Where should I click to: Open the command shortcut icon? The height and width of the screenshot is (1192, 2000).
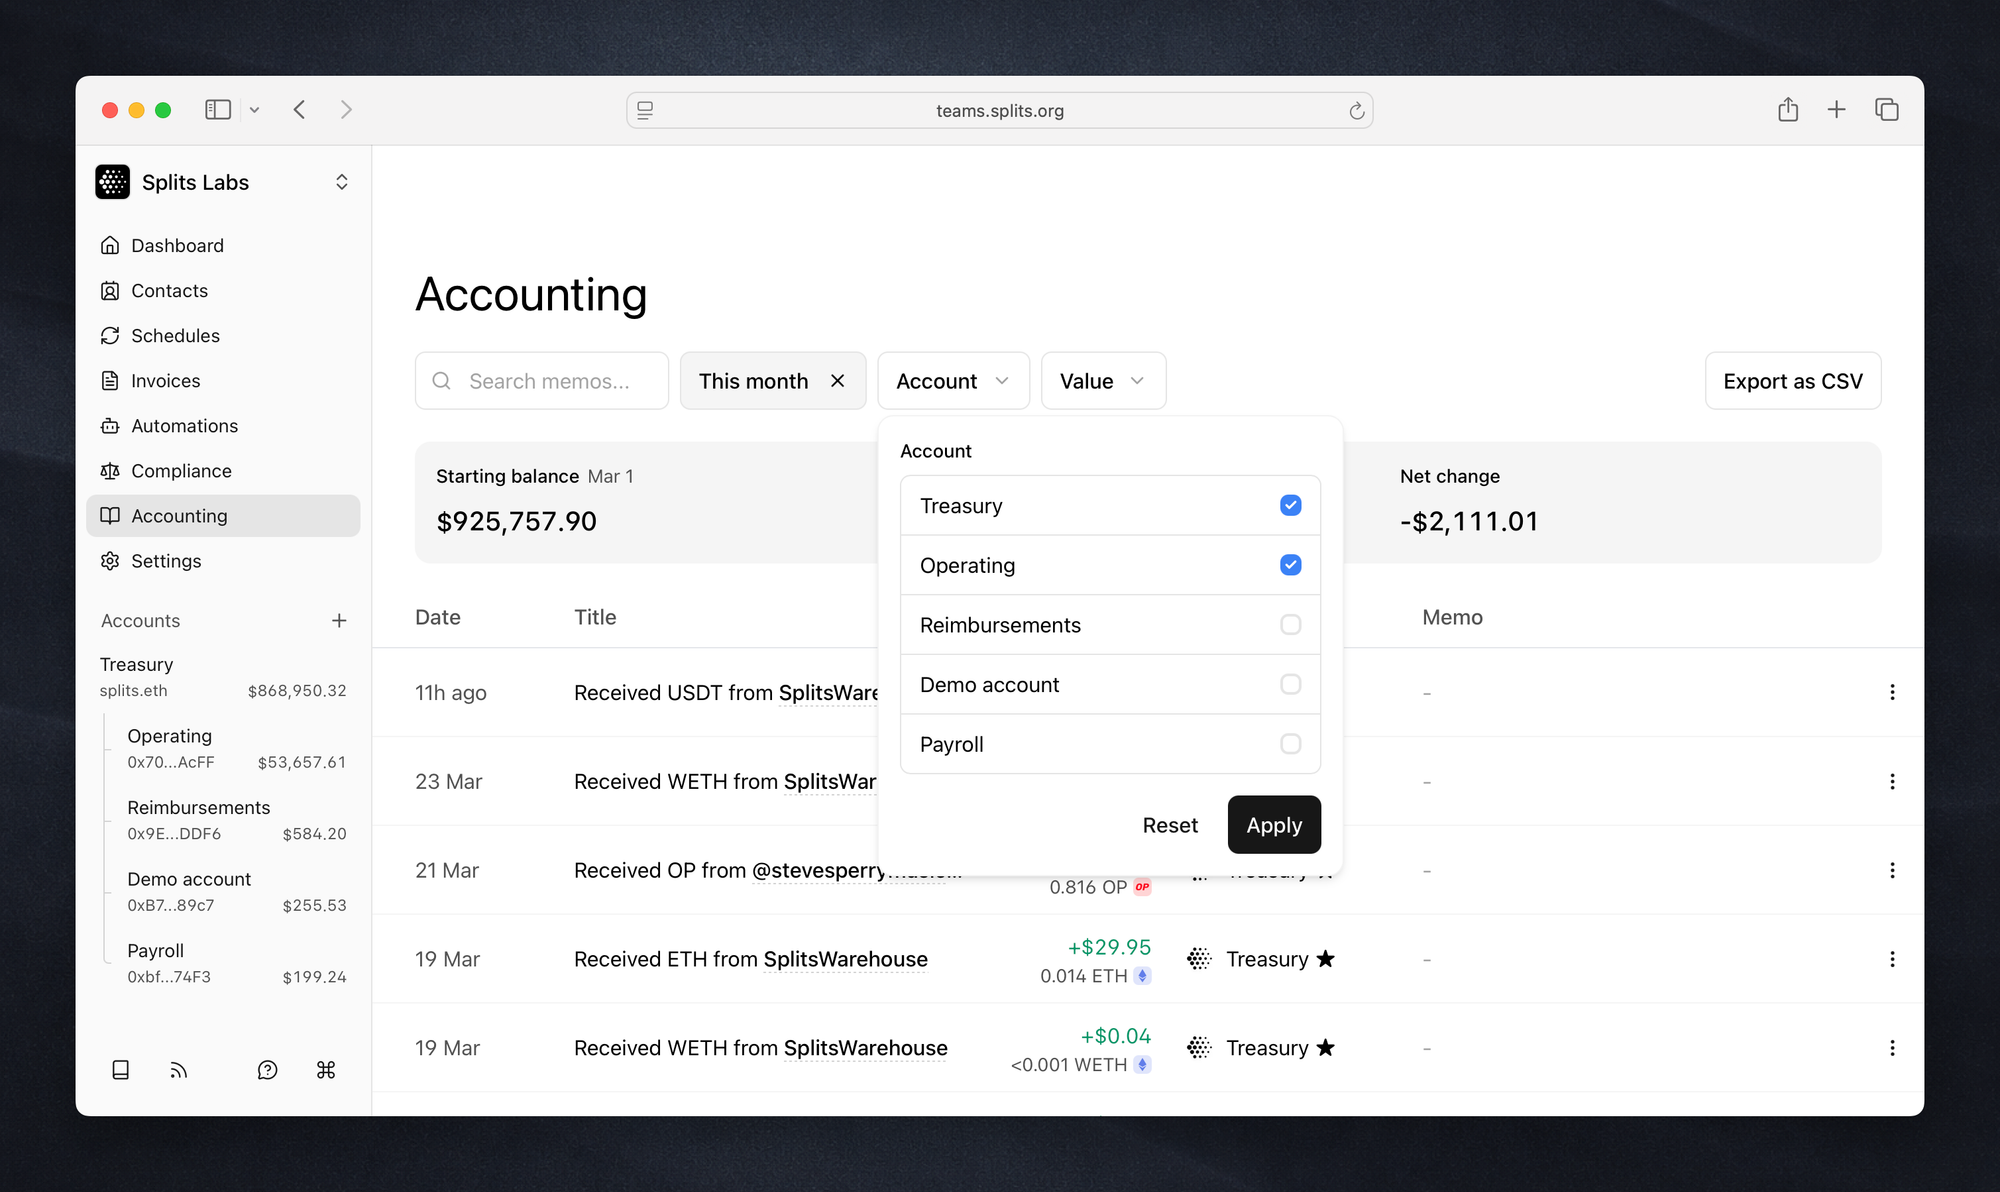(325, 1070)
